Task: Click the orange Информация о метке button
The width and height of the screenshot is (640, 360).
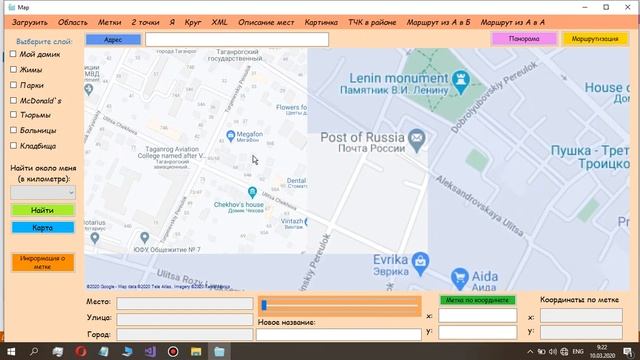Action: 42,262
